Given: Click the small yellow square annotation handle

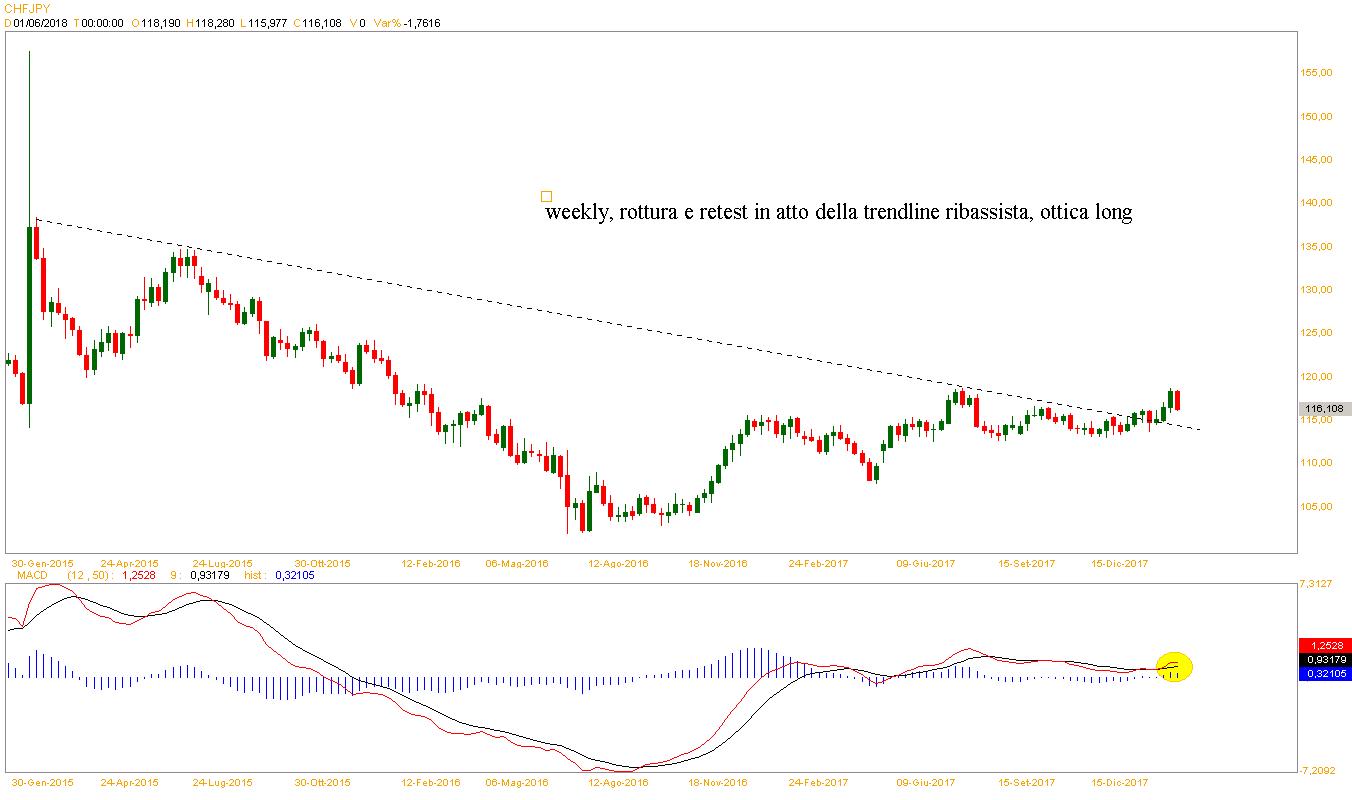Looking at the screenshot, I should click(x=546, y=196).
